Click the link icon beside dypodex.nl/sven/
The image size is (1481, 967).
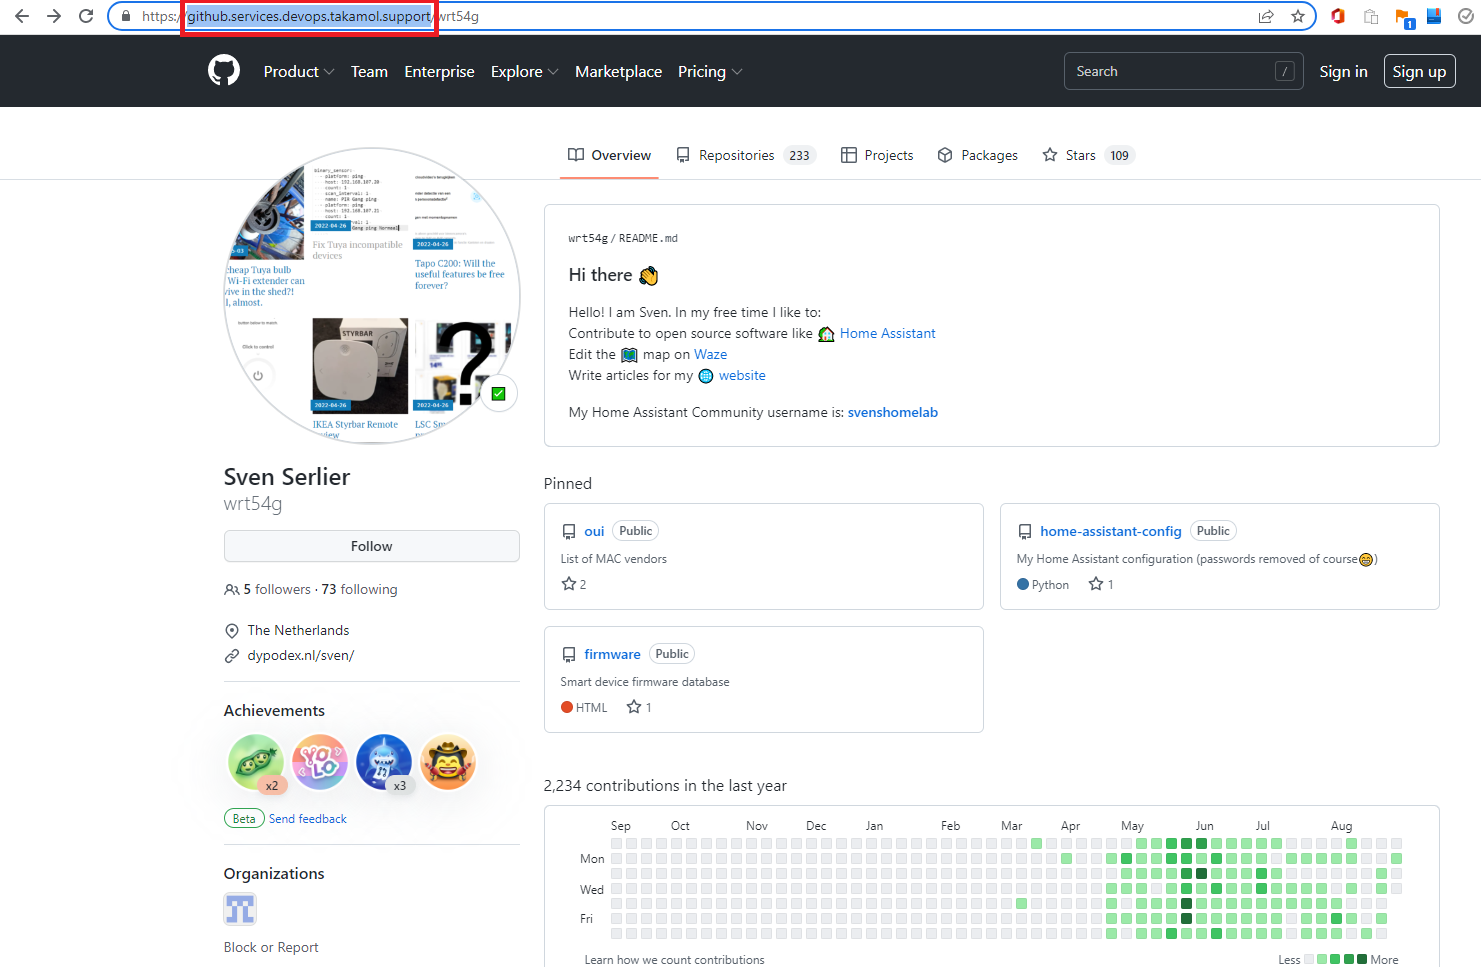click(x=231, y=655)
